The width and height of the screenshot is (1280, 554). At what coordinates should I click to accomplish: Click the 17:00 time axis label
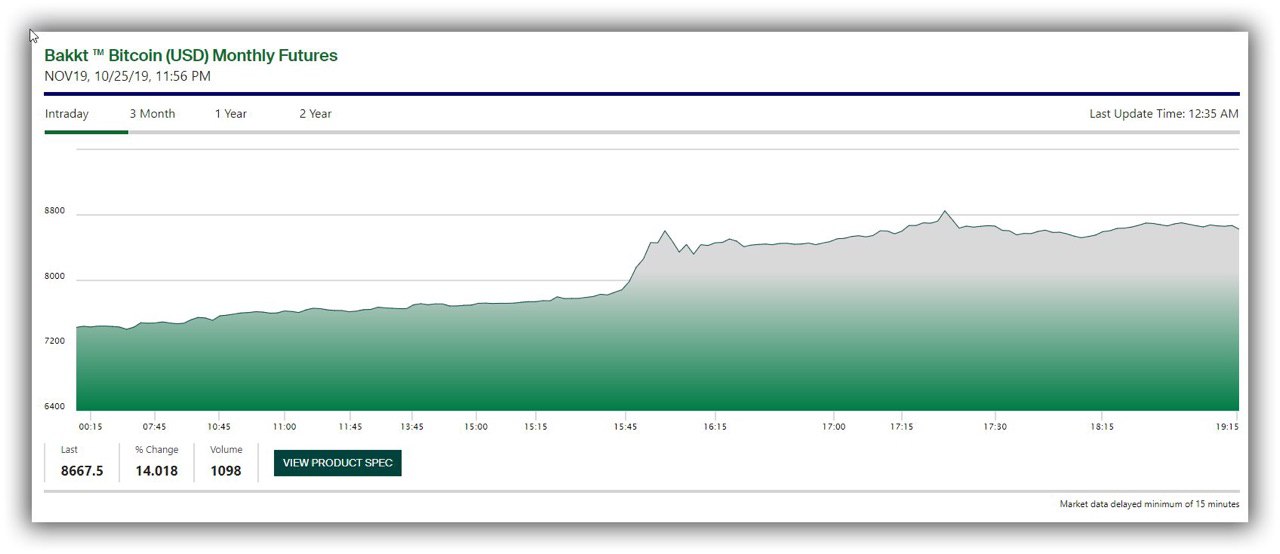(x=834, y=427)
